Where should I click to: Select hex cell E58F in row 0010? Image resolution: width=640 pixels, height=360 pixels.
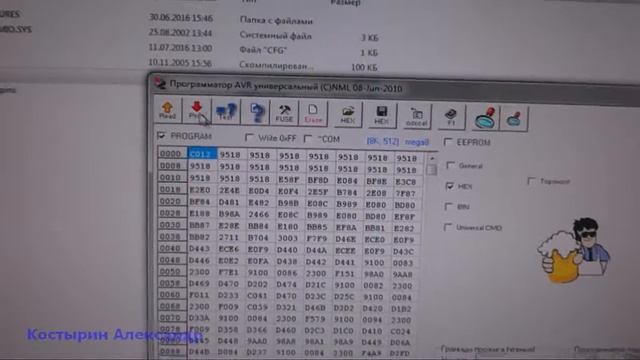pyautogui.click(x=288, y=180)
